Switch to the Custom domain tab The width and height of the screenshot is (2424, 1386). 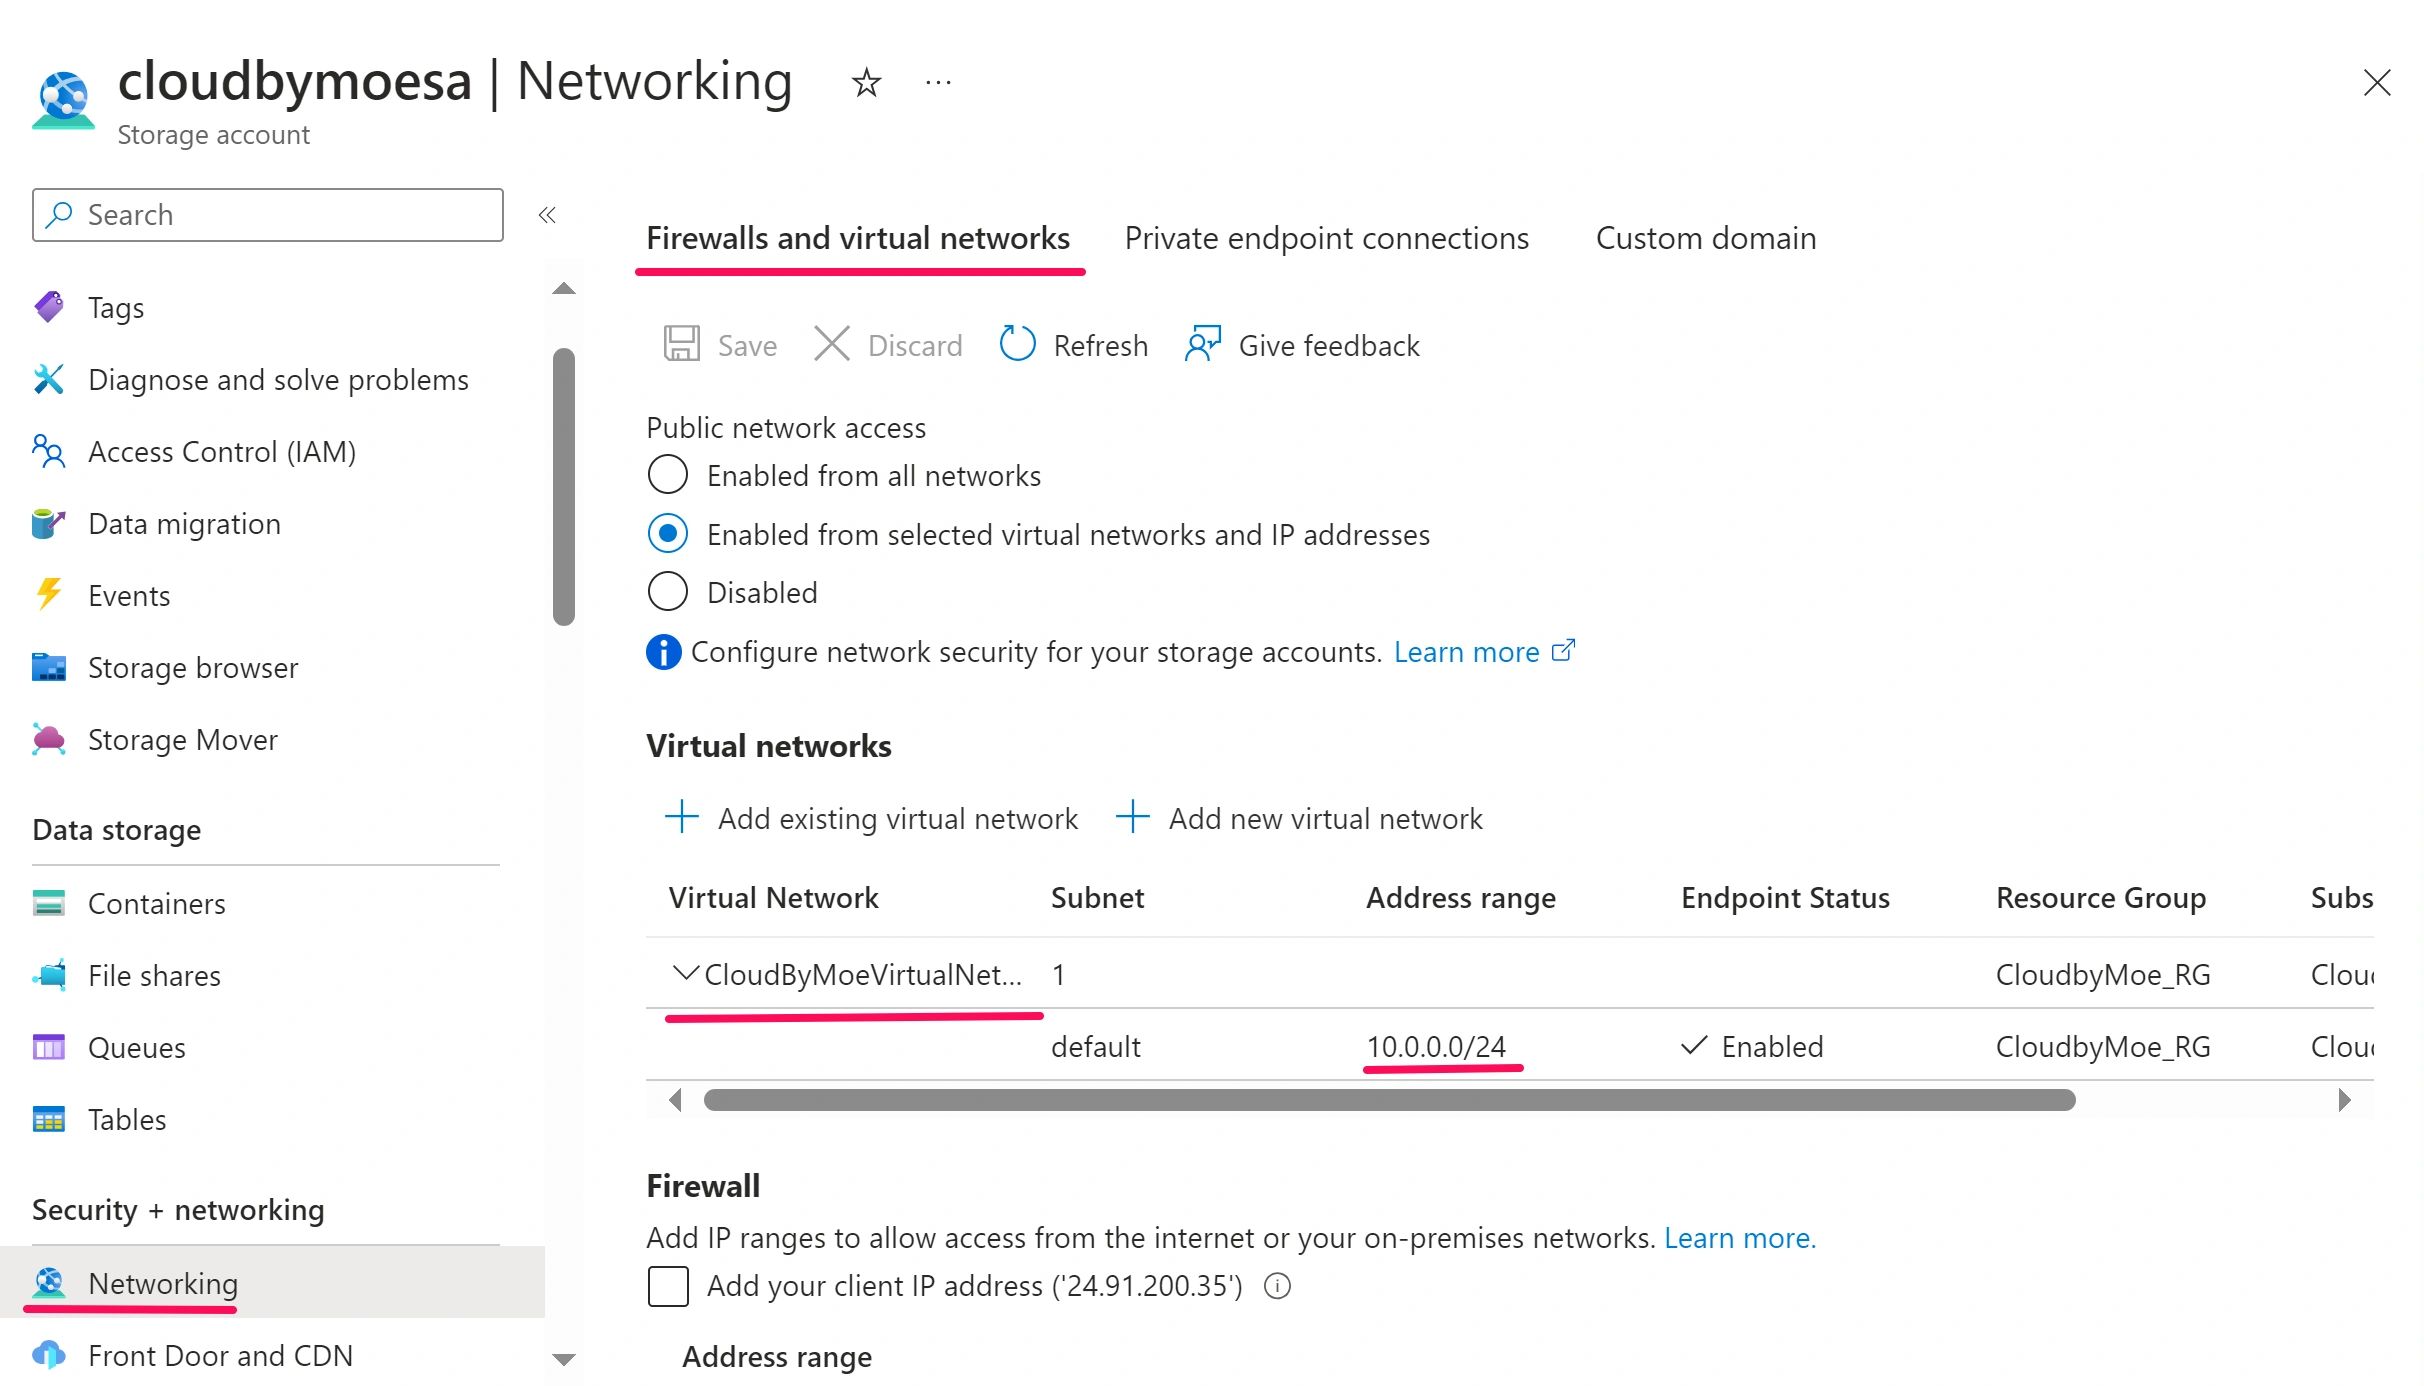point(1705,238)
